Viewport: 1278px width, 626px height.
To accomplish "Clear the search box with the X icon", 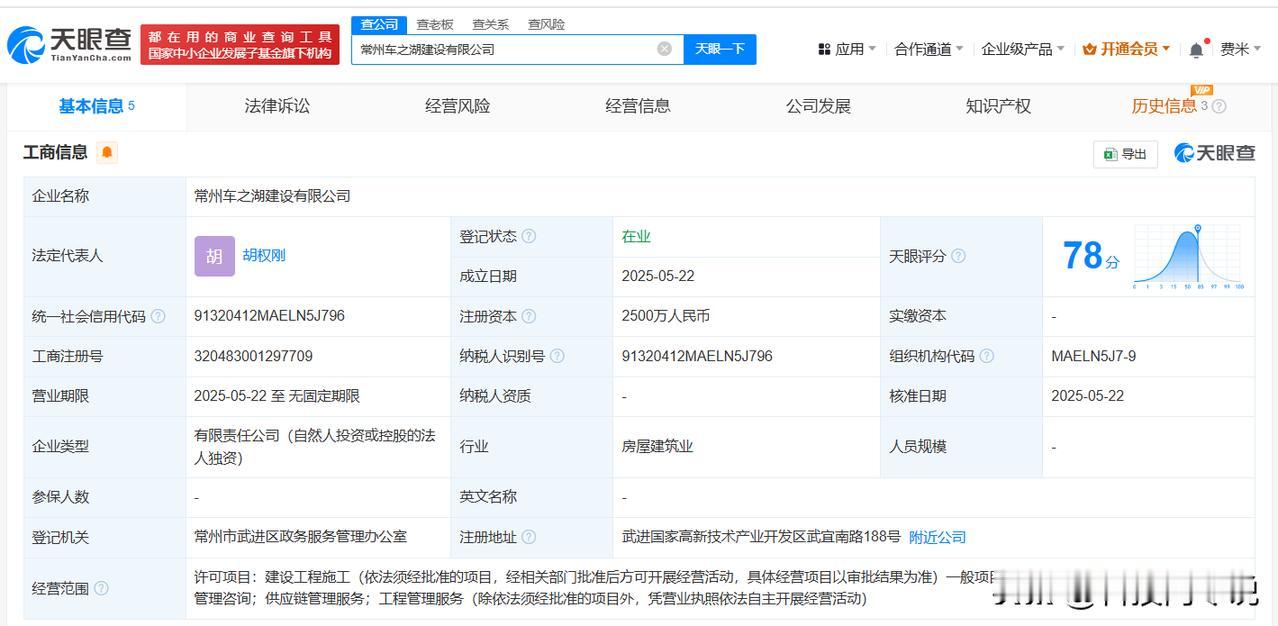I will (664, 49).
